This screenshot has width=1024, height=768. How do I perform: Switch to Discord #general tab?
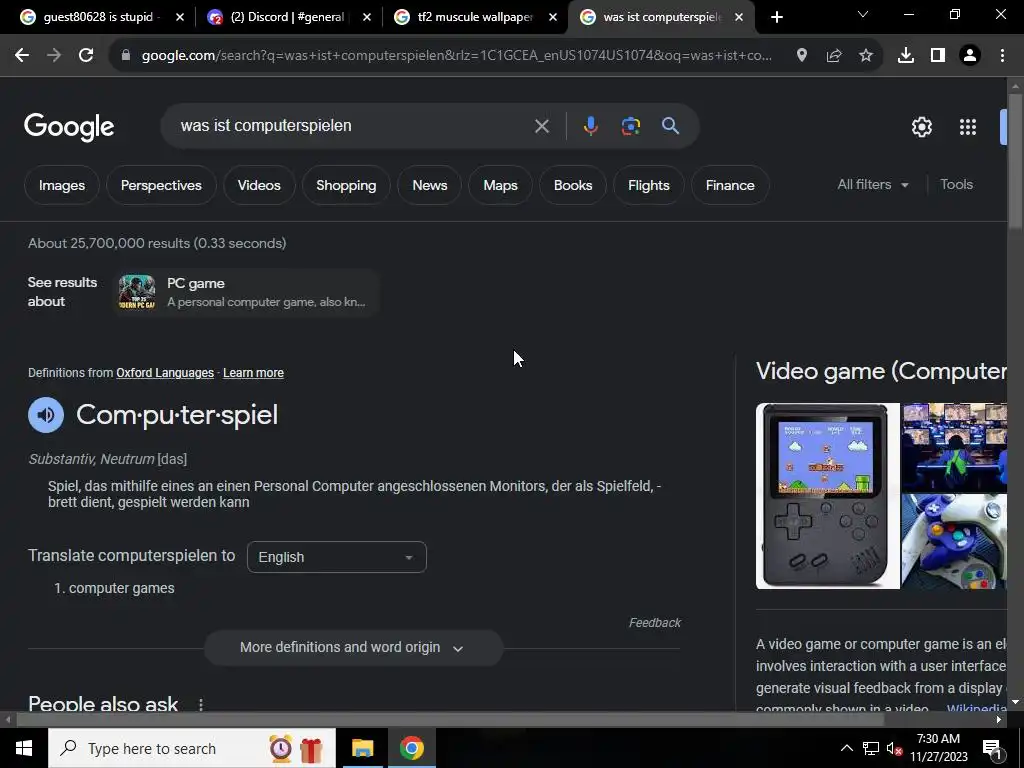(288, 17)
